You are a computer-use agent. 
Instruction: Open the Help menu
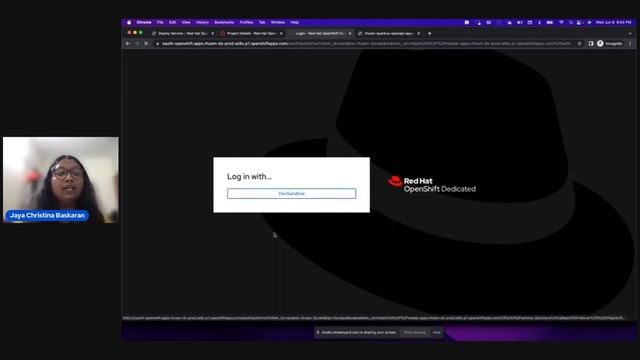pos(295,22)
